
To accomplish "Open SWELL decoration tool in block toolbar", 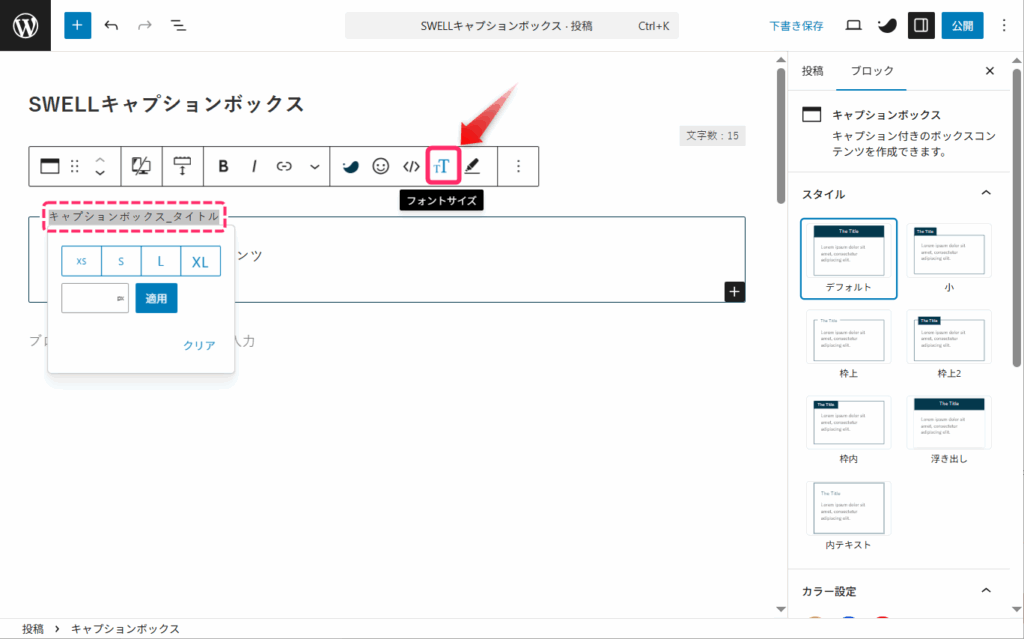I will tap(351, 166).
